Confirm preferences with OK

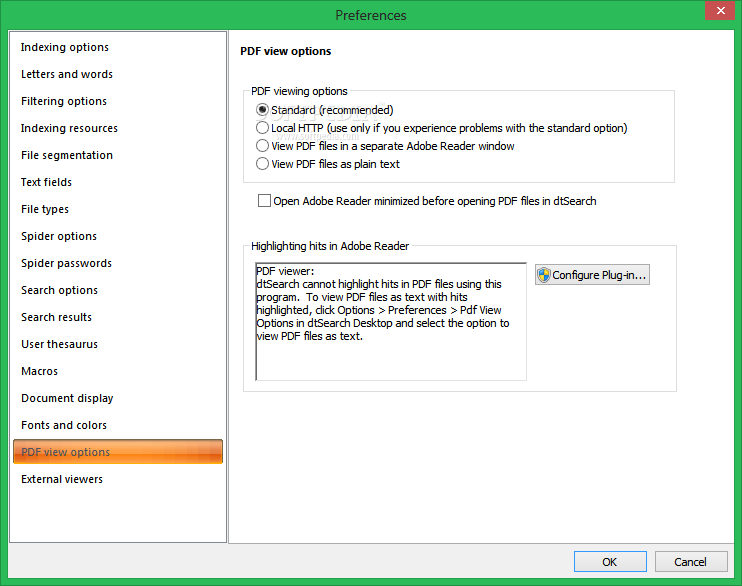pos(610,561)
